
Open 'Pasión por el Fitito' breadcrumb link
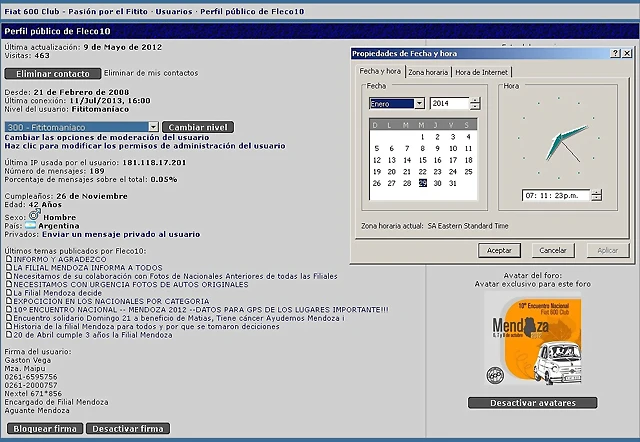[108, 11]
